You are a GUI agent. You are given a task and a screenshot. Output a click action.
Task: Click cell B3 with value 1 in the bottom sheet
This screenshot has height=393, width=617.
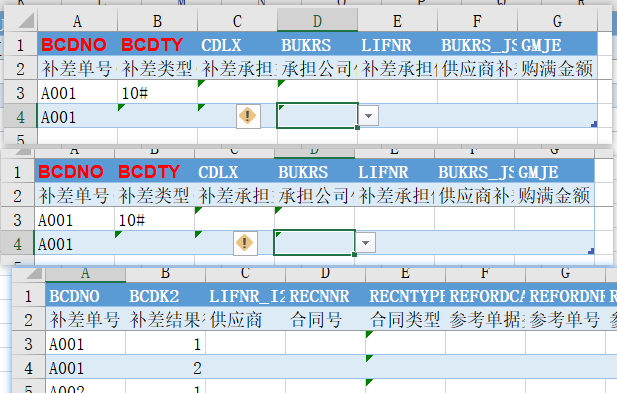(x=165, y=343)
